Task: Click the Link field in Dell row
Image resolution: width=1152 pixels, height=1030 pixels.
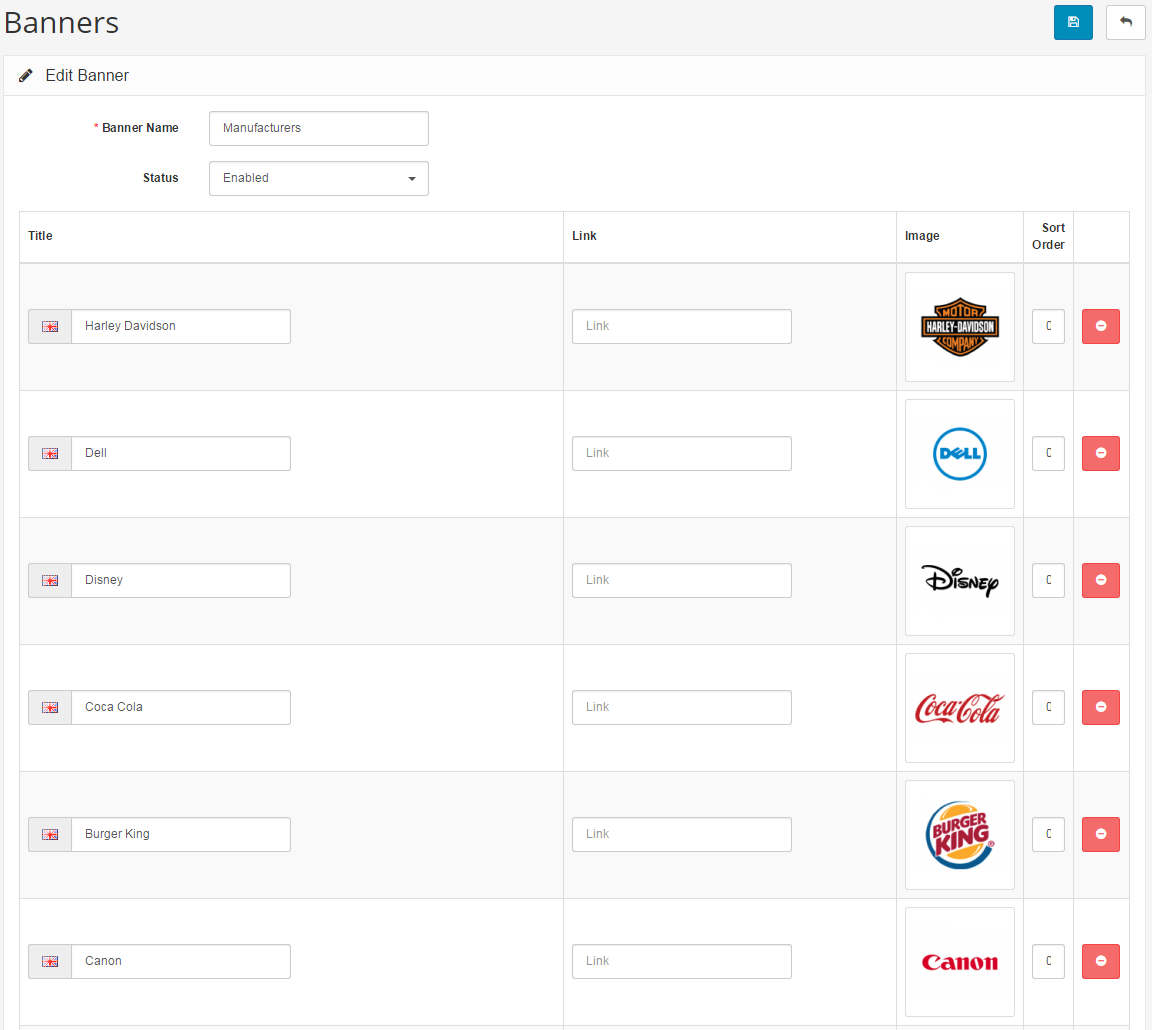Action: point(682,453)
